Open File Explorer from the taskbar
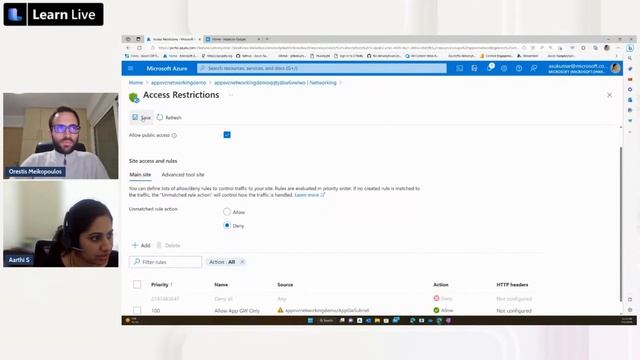Image resolution: width=640 pixels, height=360 pixels. pyautogui.click(x=377, y=320)
